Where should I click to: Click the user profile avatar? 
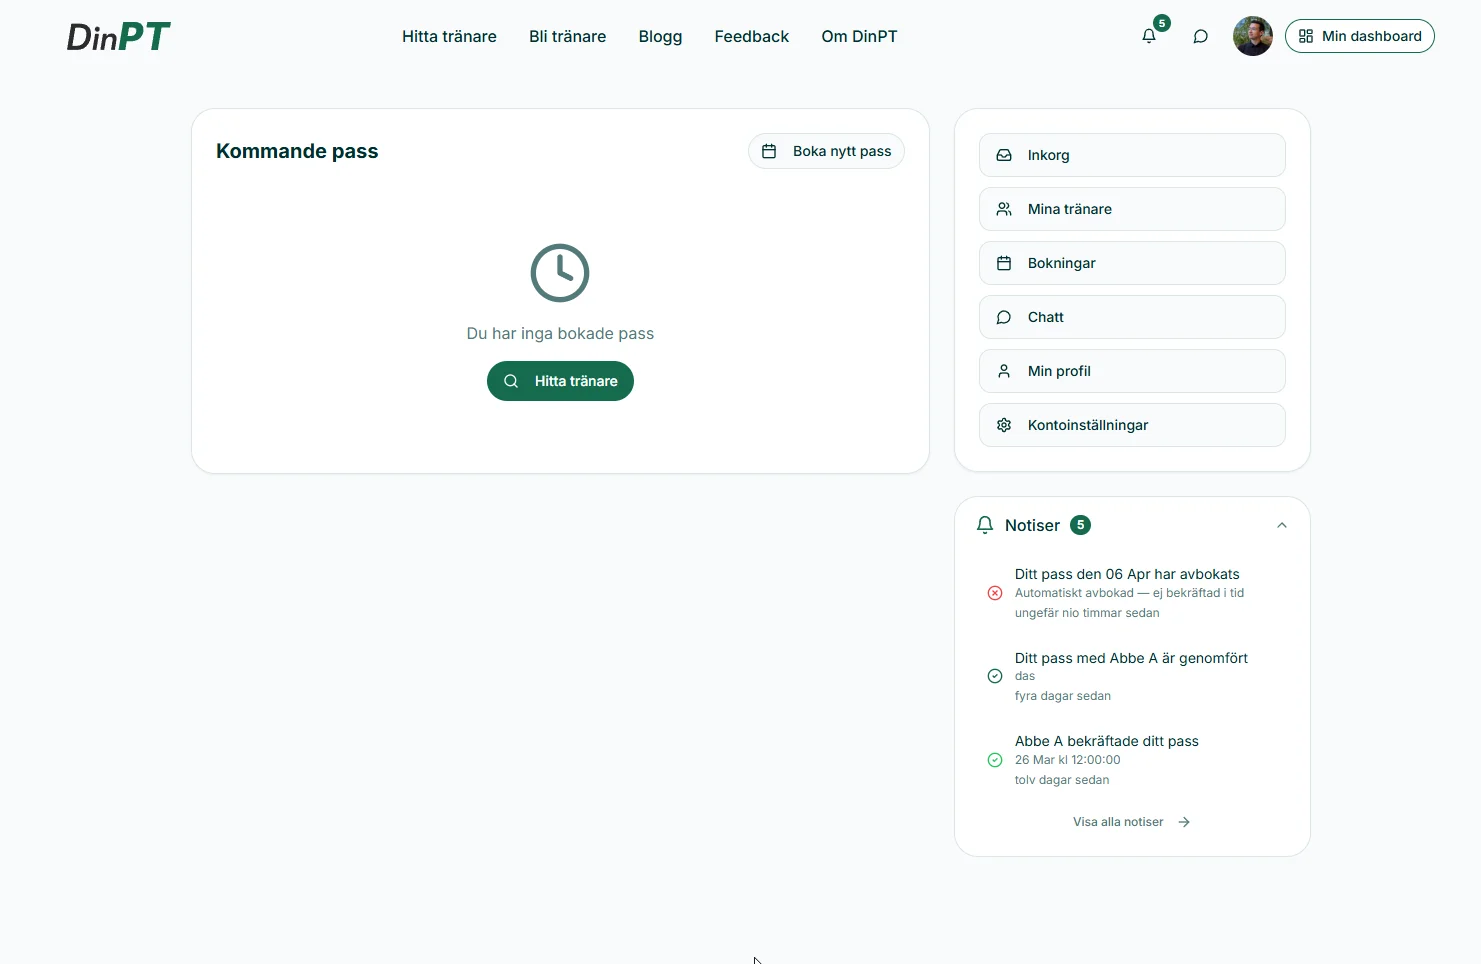[1252, 36]
